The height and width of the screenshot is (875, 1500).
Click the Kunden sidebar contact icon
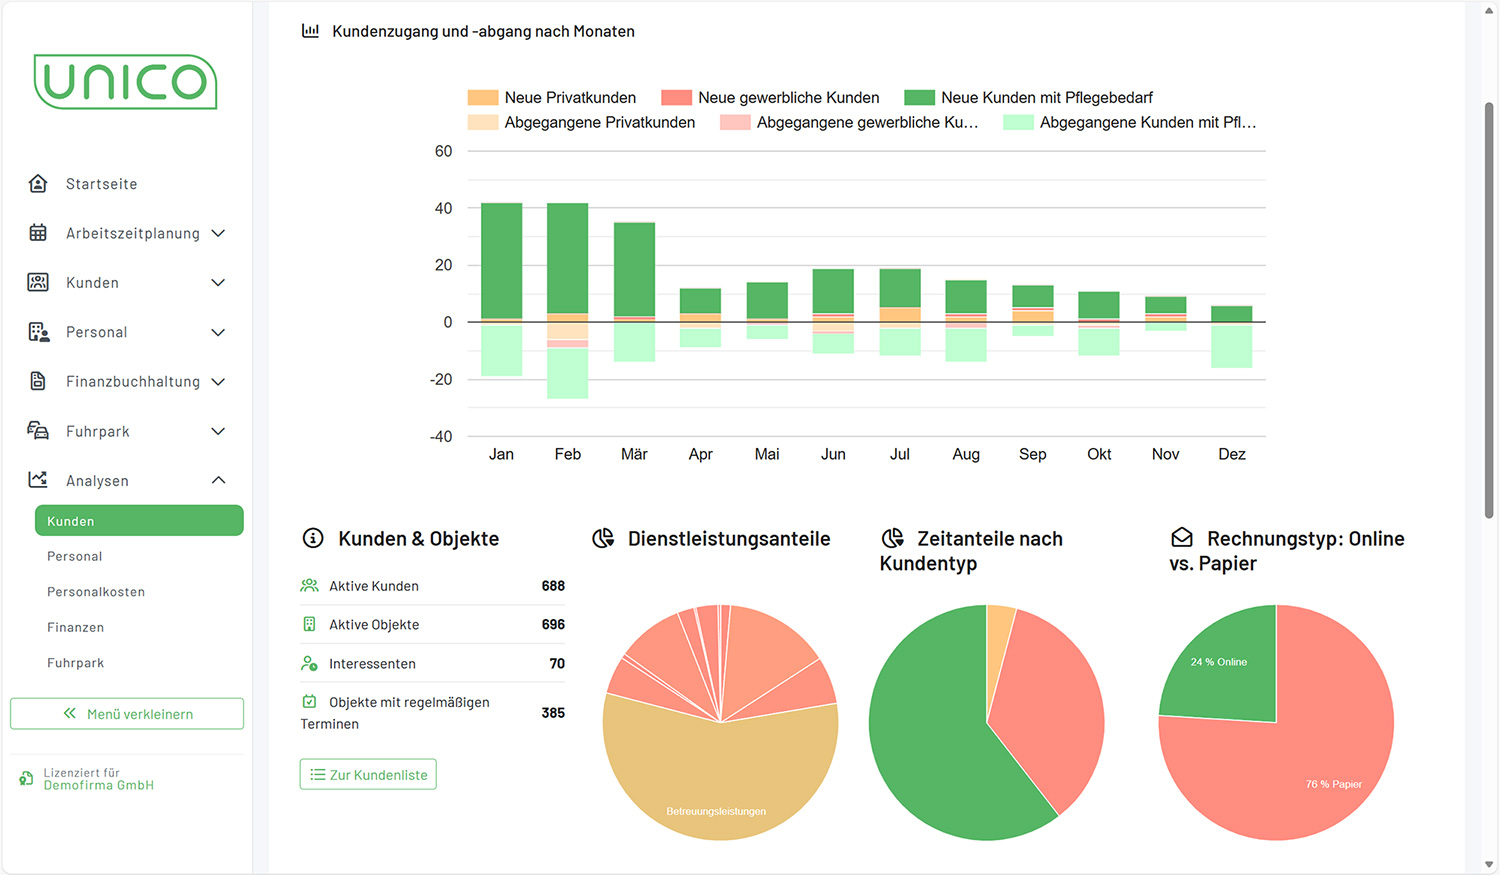[38, 283]
